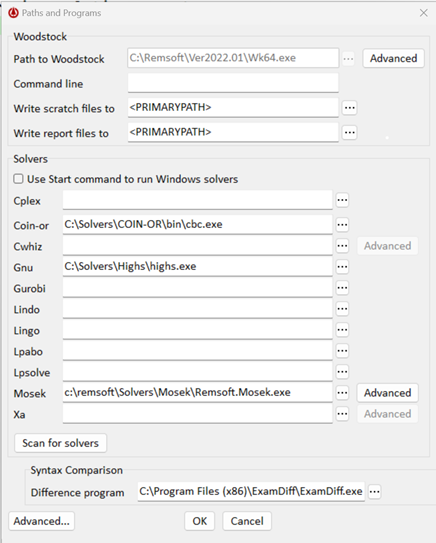Click Scan for solvers button
This screenshot has width=436, height=543.
pos(61,443)
